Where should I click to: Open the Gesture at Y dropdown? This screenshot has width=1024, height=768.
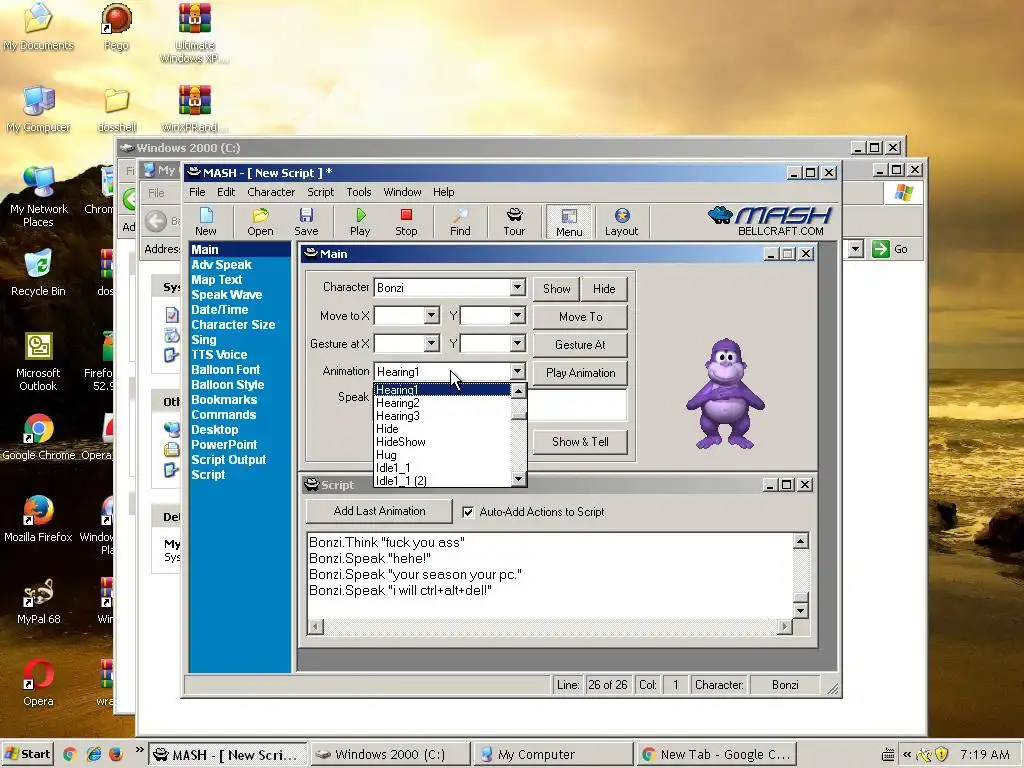point(517,344)
